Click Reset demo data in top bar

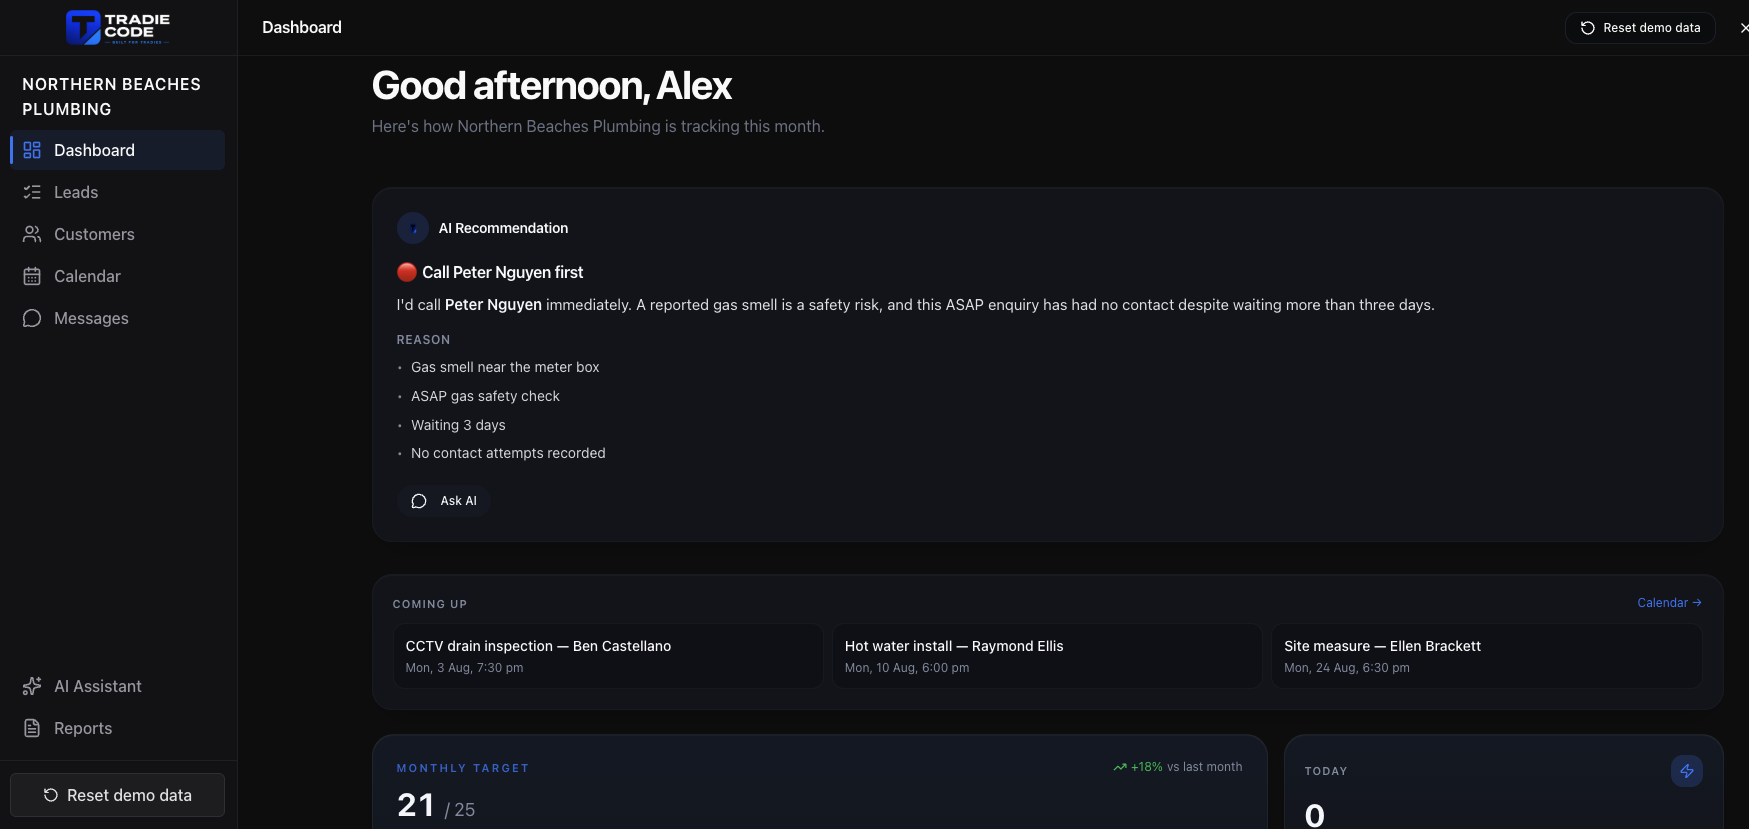(x=1640, y=28)
